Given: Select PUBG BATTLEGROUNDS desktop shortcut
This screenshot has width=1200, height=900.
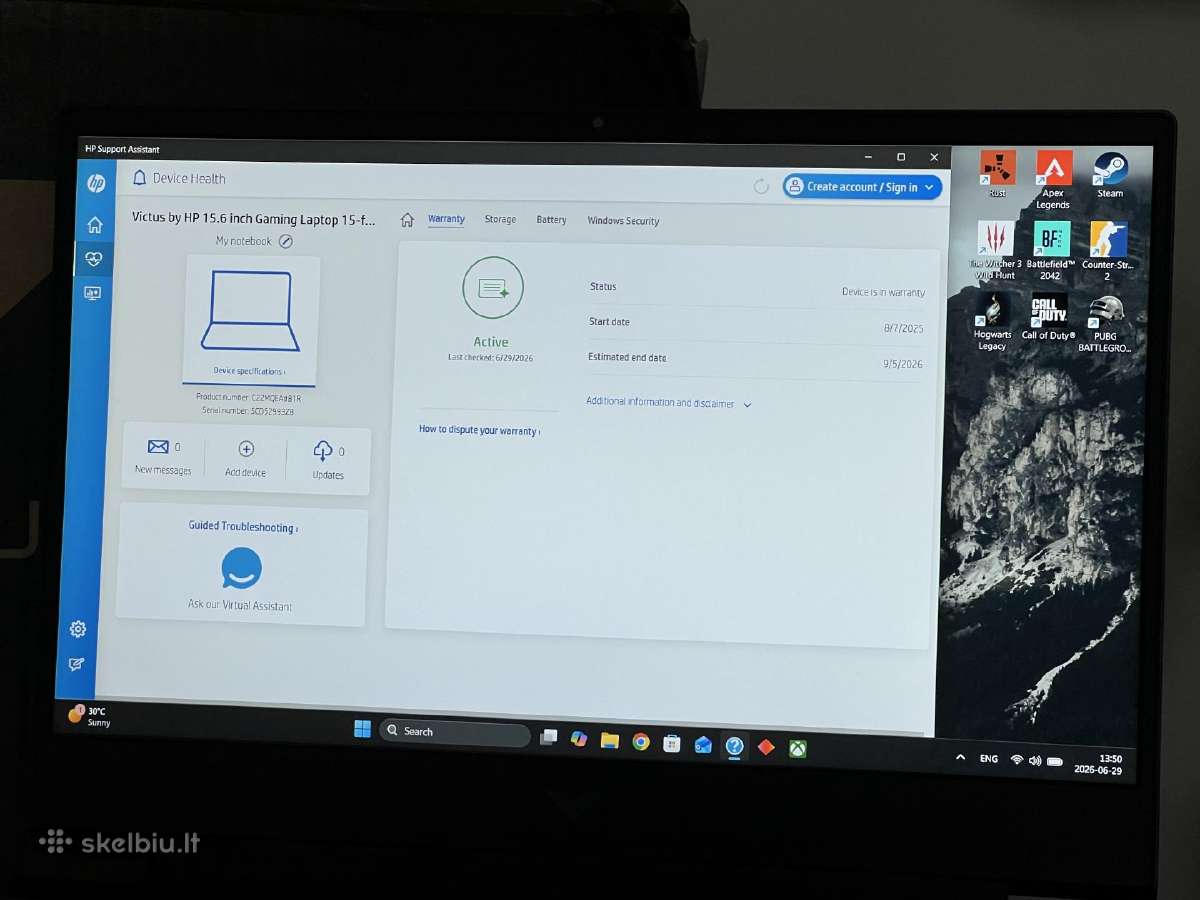Looking at the screenshot, I should (x=1106, y=313).
